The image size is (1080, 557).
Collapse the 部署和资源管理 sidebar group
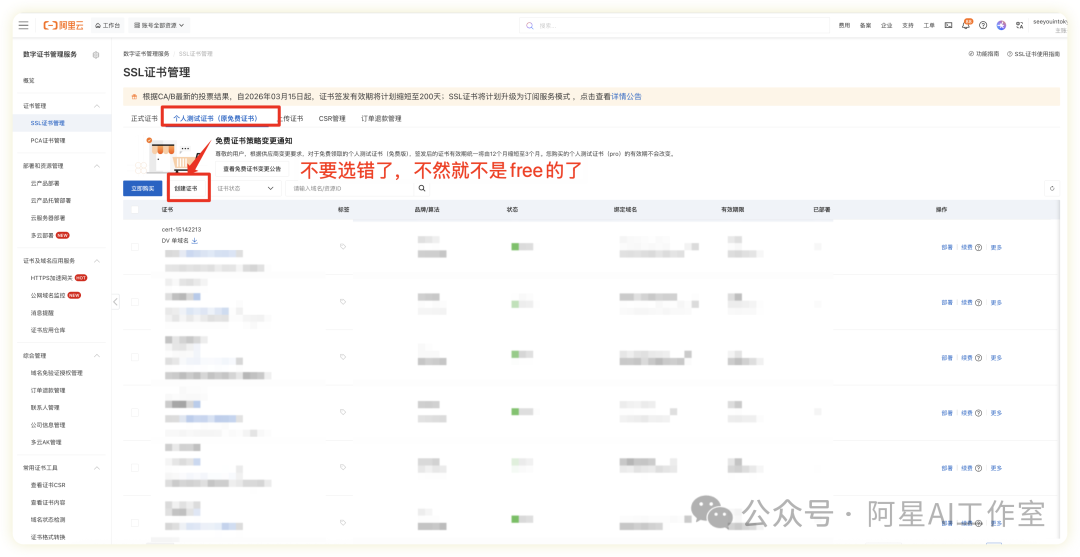pyautogui.click(x=97, y=166)
